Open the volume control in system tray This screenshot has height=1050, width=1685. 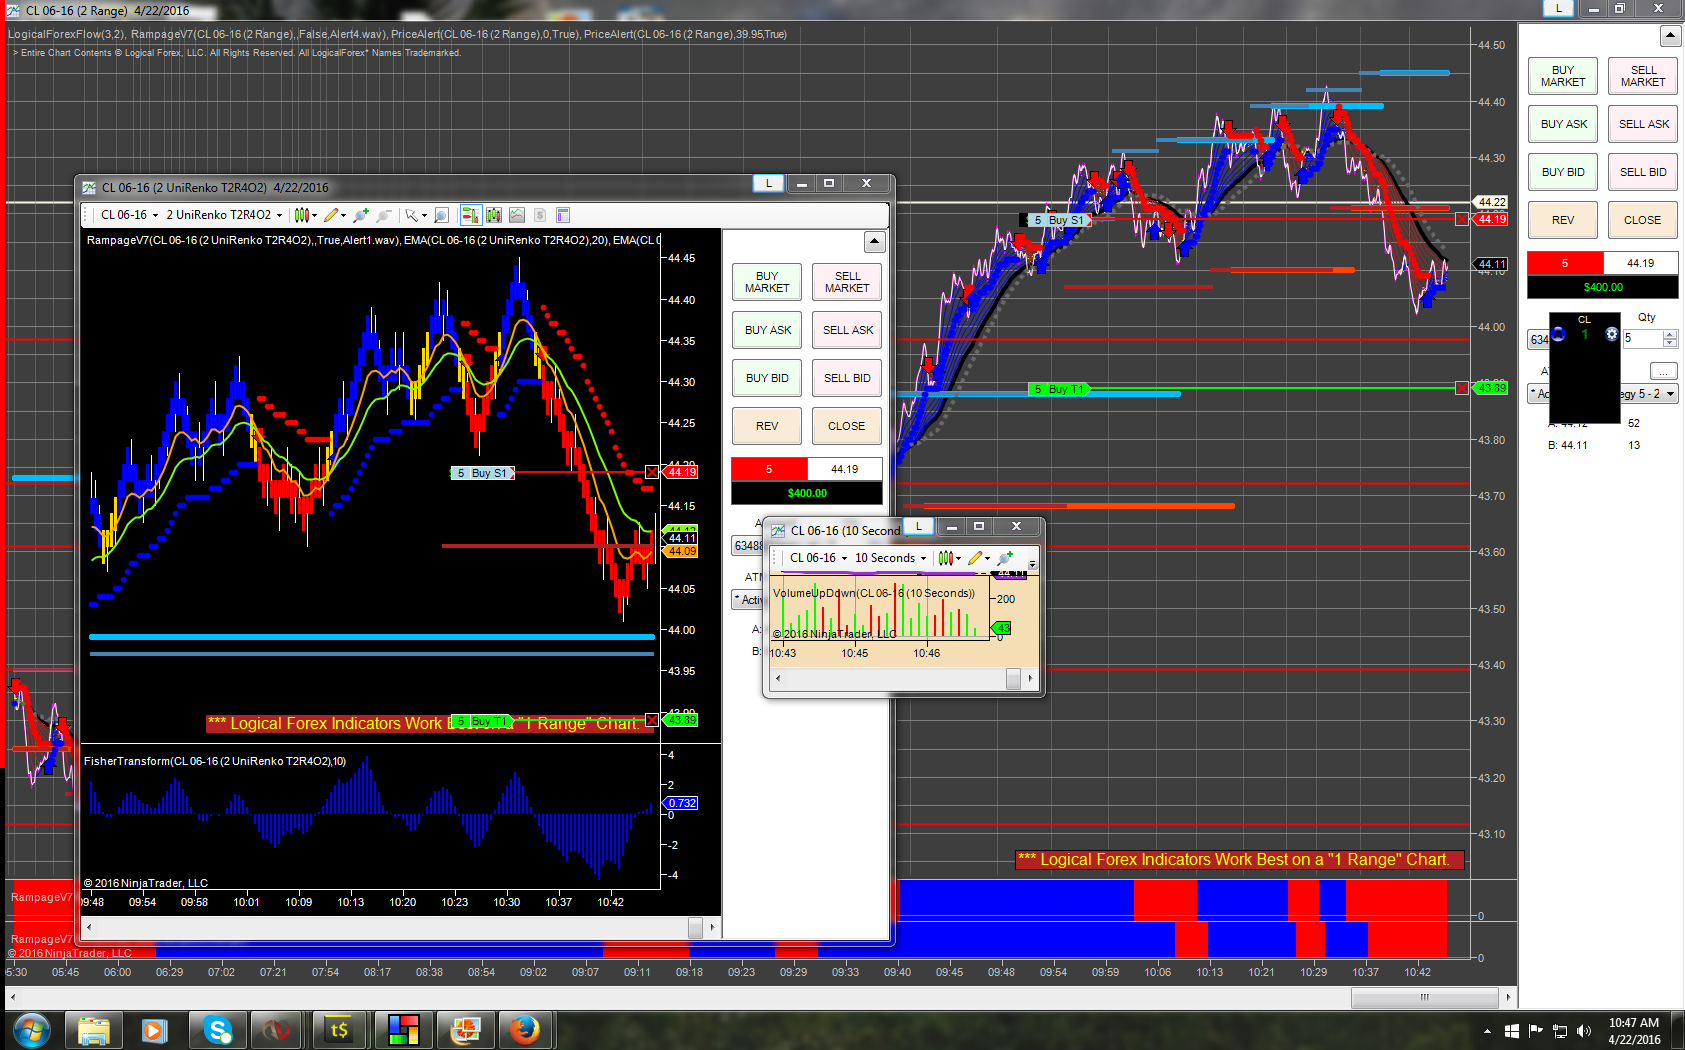1583,1031
